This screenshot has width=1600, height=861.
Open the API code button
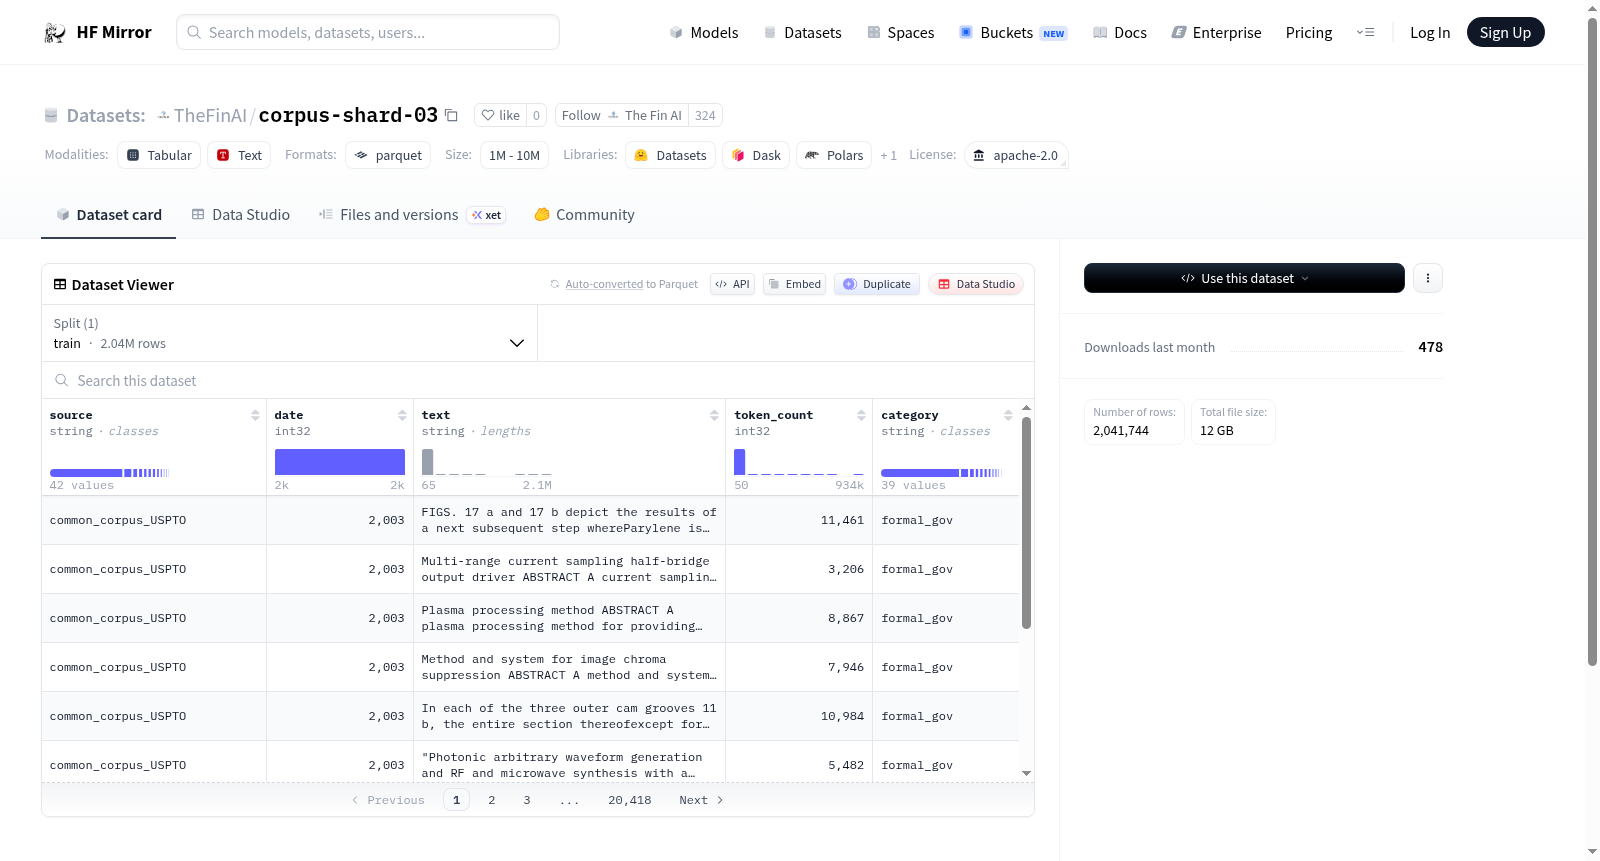[732, 284]
